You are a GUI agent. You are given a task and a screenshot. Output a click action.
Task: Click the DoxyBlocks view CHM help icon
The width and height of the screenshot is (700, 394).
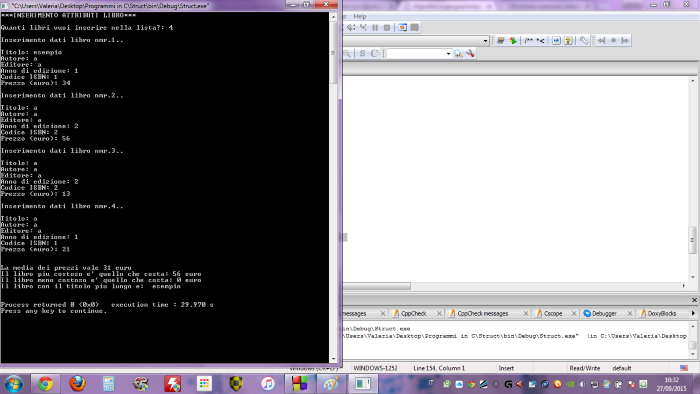click(568, 41)
